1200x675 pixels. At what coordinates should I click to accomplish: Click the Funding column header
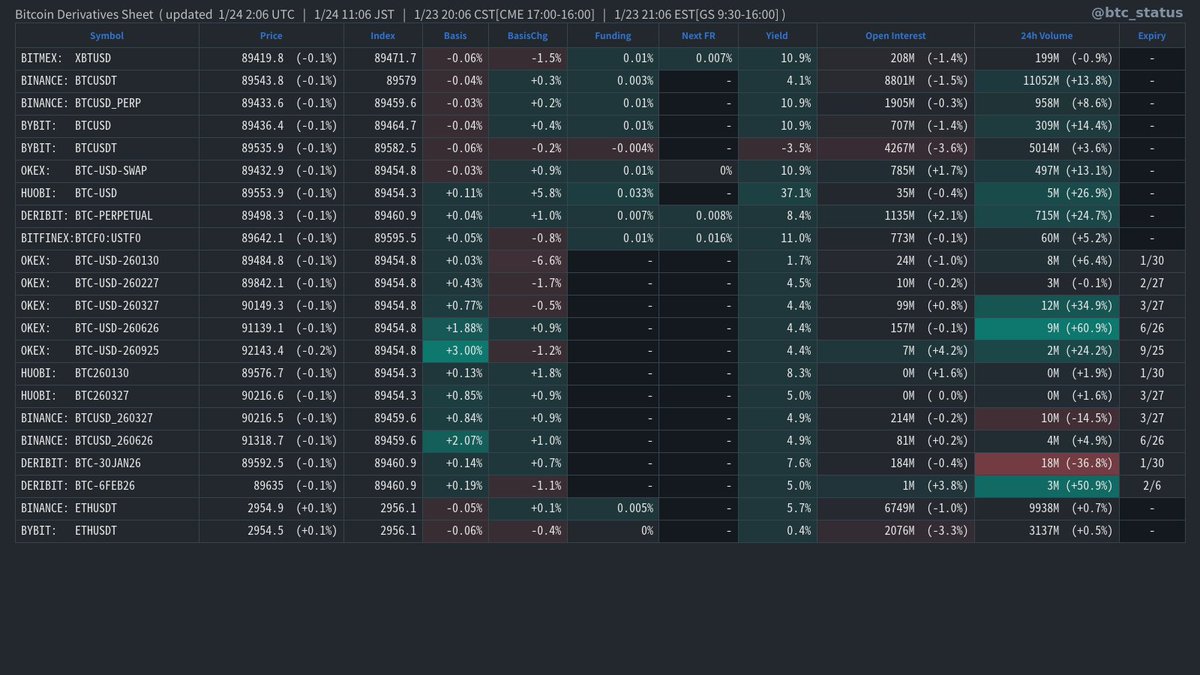click(612, 35)
